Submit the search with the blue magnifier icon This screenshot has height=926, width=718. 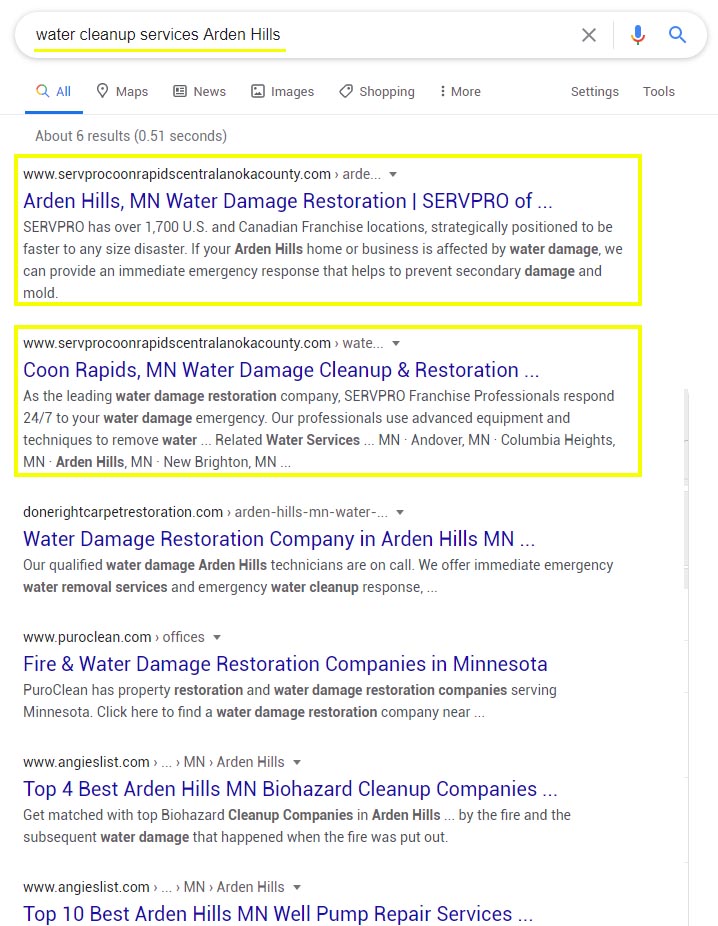point(677,35)
